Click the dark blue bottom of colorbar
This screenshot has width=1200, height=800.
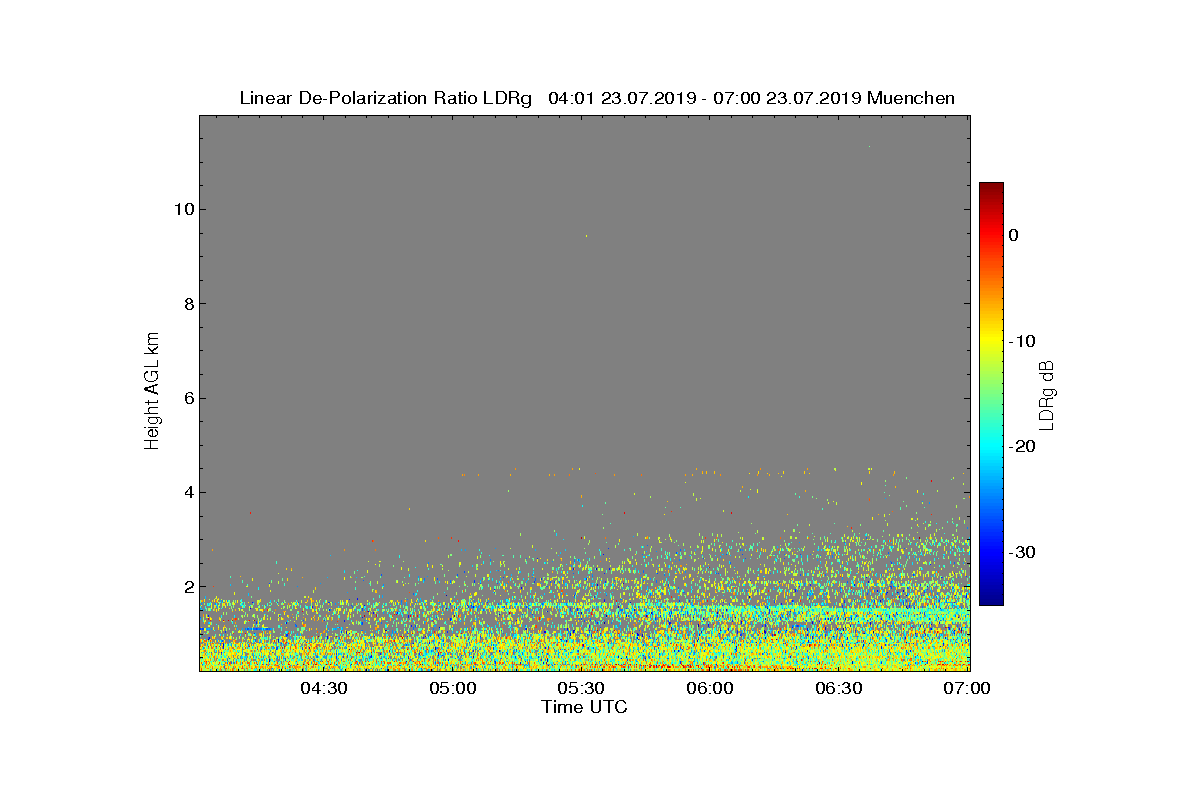pos(991,598)
